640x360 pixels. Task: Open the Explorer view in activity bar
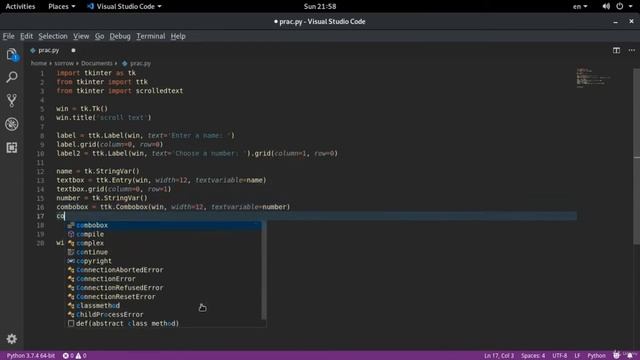[x=11, y=55]
